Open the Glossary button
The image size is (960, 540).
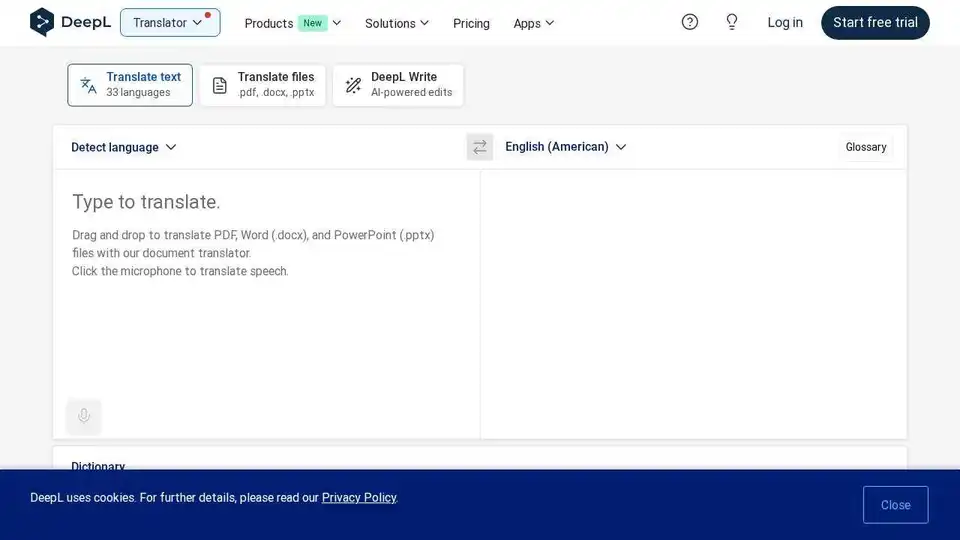[x=866, y=147]
